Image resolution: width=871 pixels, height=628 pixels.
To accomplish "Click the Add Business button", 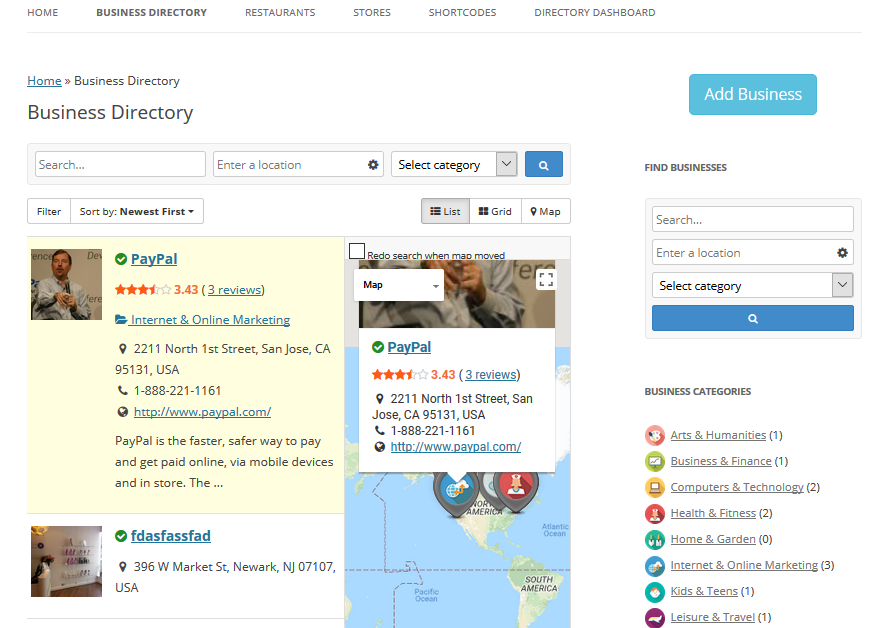I will tap(752, 94).
